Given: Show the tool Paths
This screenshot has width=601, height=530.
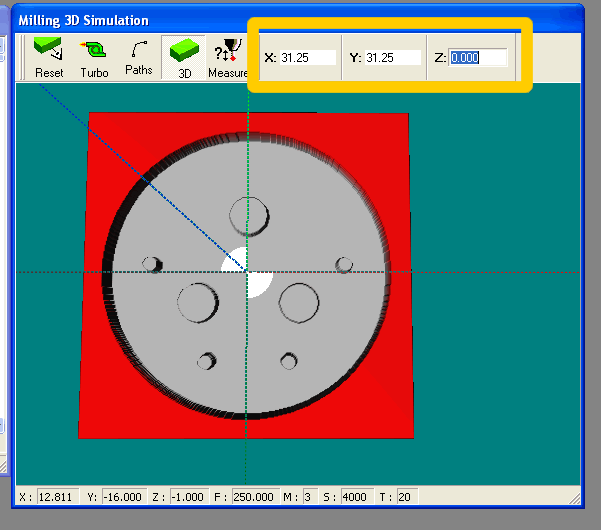Looking at the screenshot, I should (x=139, y=57).
